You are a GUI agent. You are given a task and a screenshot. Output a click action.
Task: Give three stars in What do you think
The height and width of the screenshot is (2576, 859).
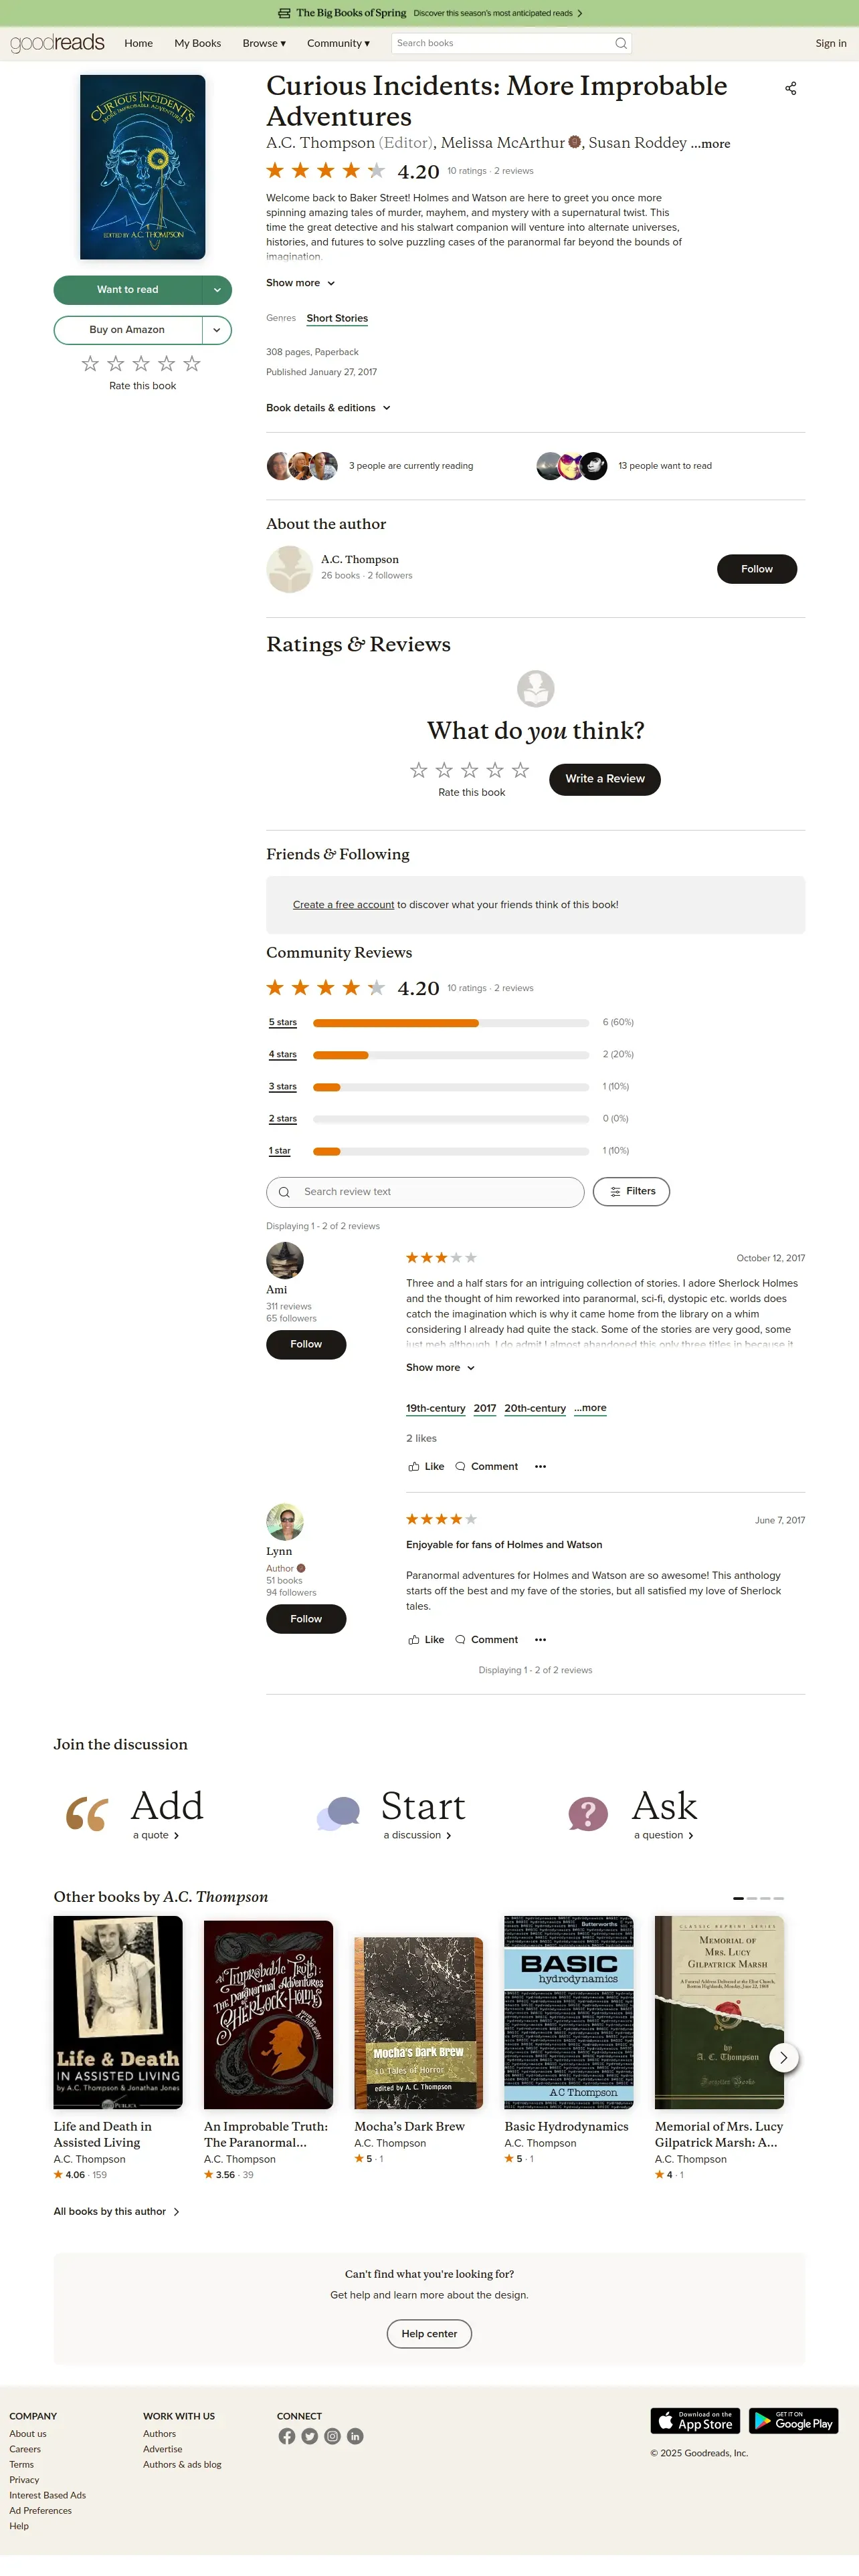[470, 770]
